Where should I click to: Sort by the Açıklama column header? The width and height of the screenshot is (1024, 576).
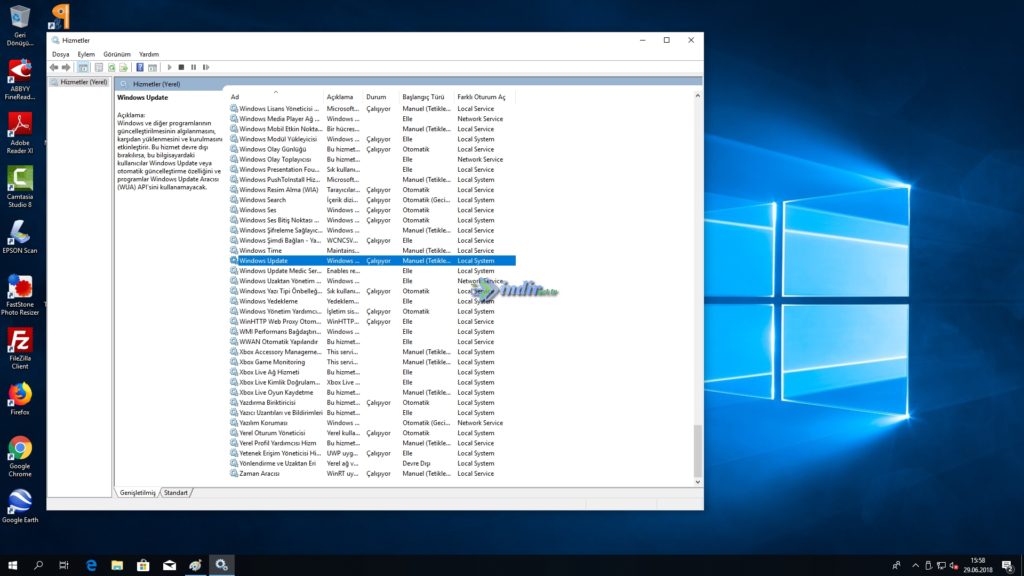343,97
